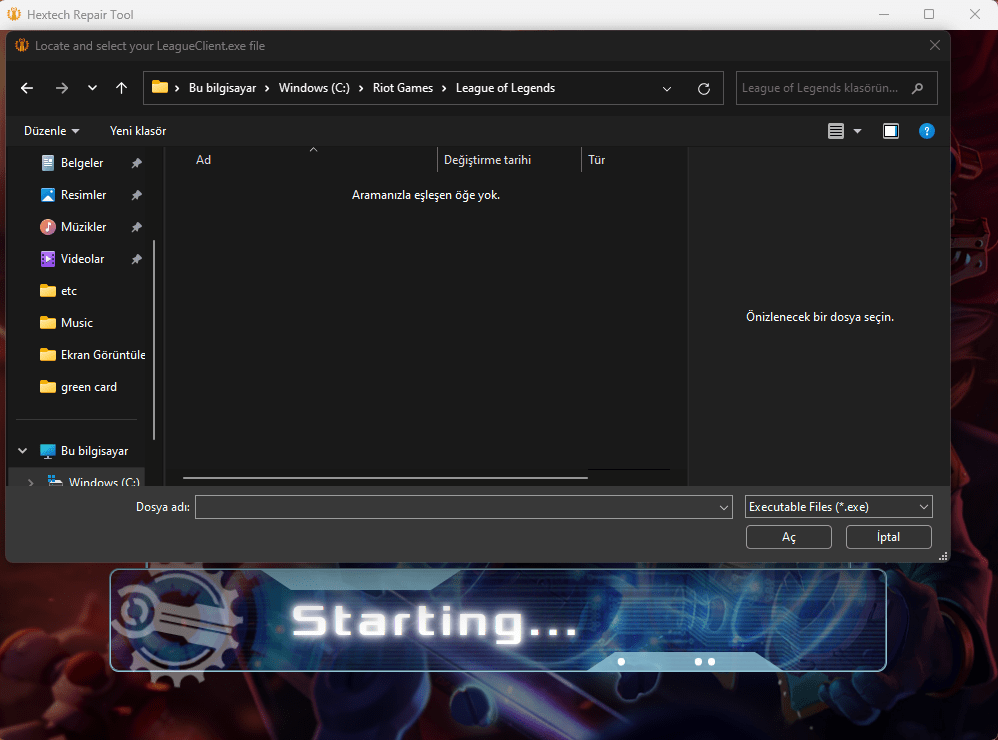998x740 pixels.
Task: Click the pin icon beside Müzikler
Action: coord(136,227)
